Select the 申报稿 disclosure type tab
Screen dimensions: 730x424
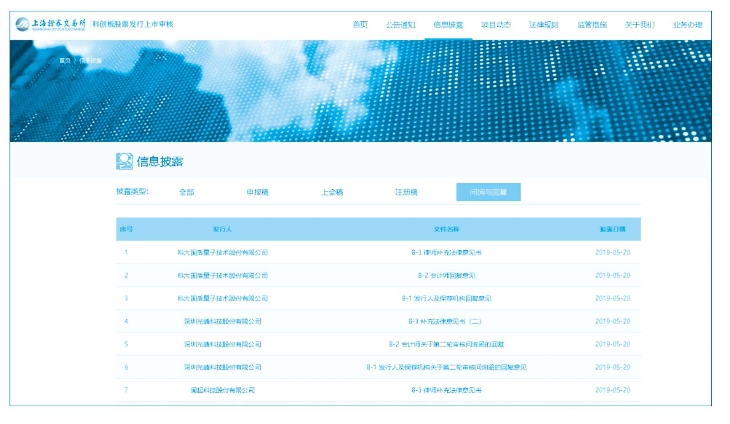(258, 192)
